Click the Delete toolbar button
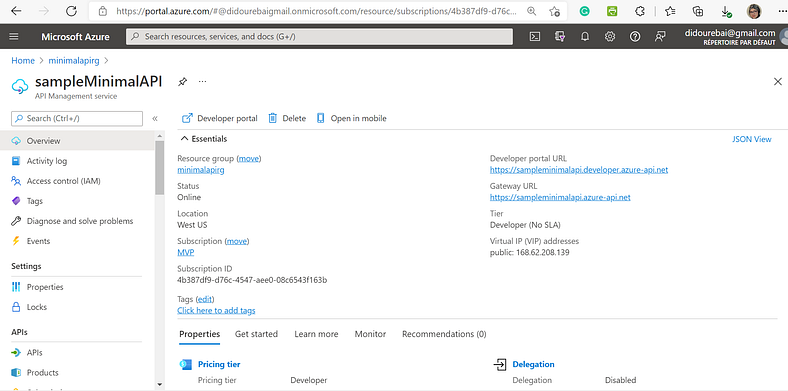This screenshot has height=391, width=788. 287,119
